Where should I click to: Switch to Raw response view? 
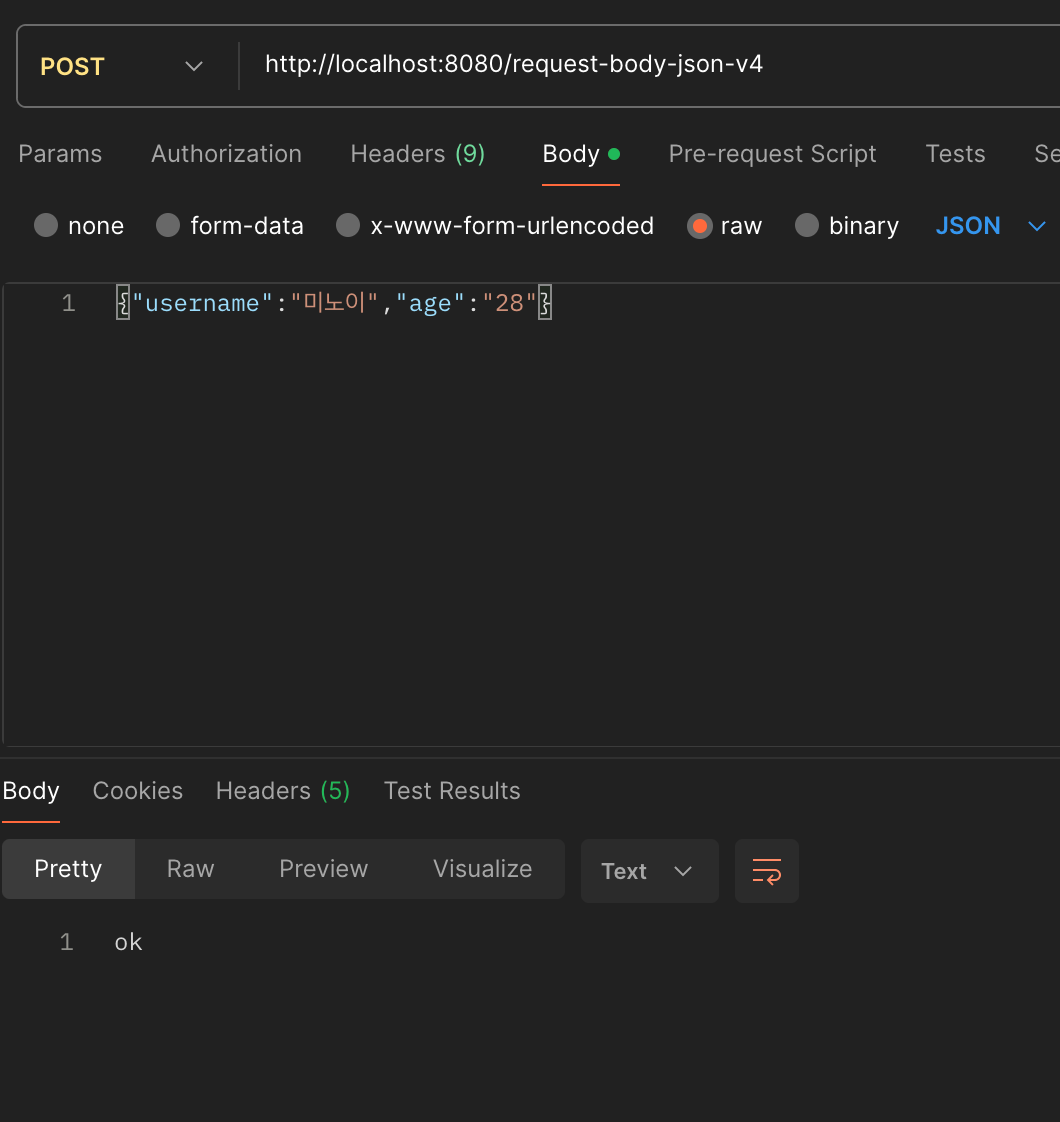pos(190,869)
